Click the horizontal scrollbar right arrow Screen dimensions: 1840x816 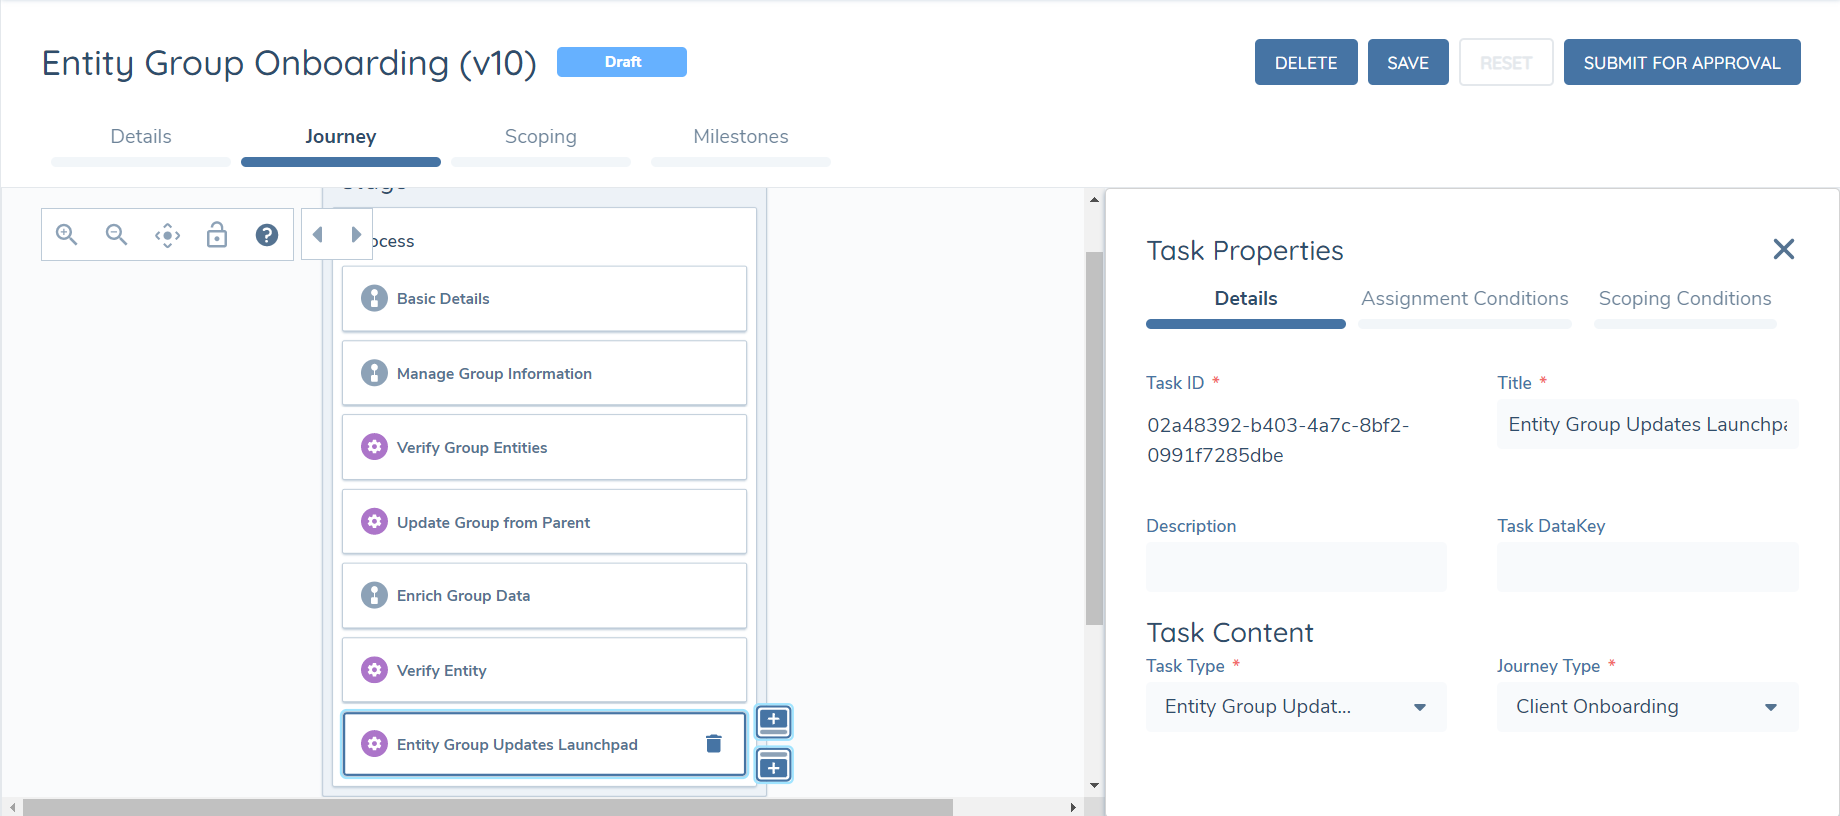[x=1073, y=807]
